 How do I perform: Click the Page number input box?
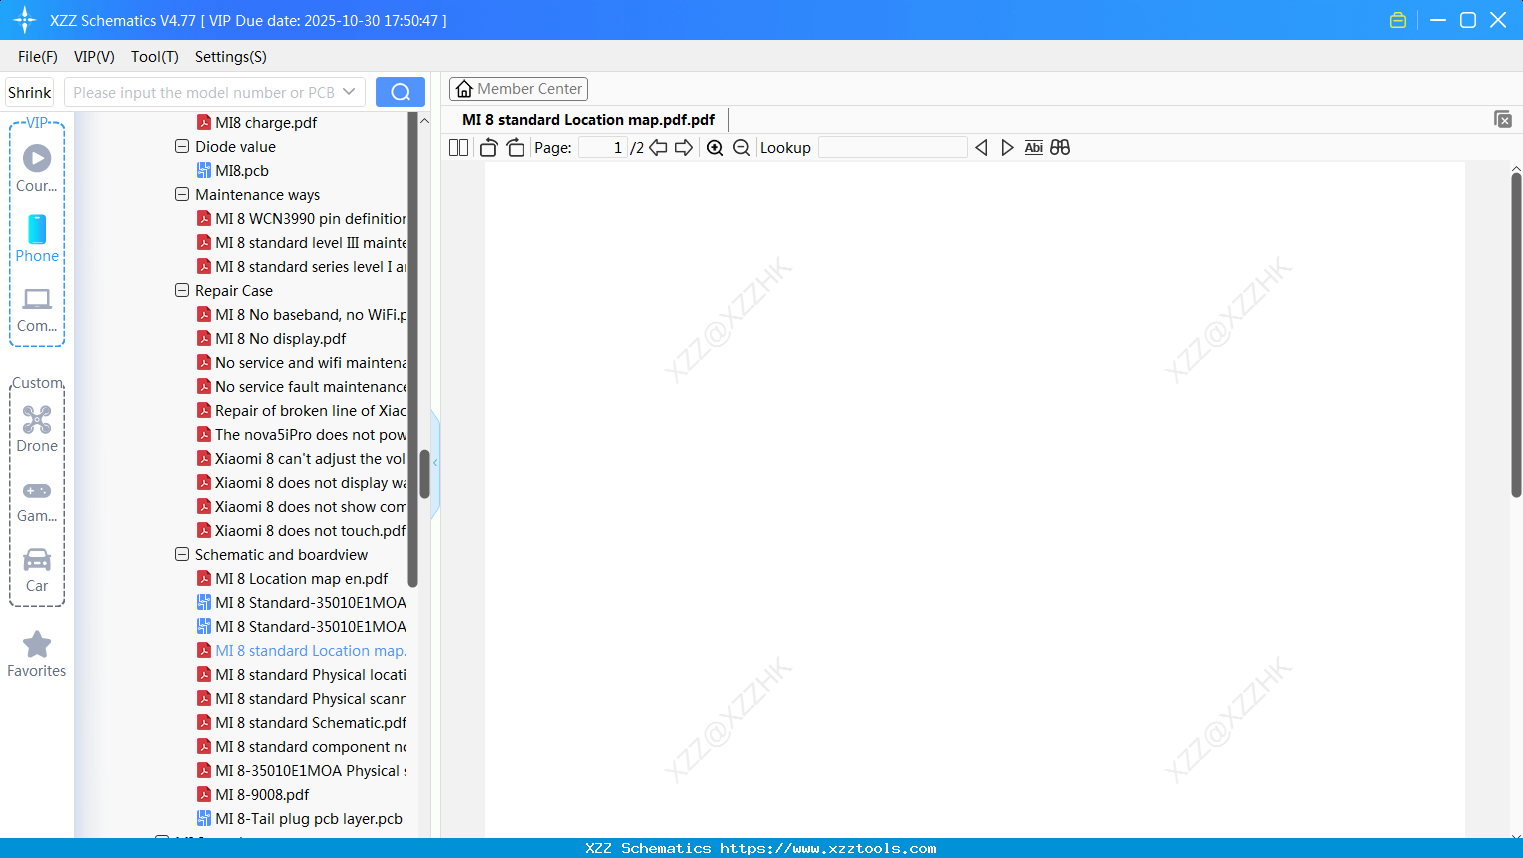point(602,147)
